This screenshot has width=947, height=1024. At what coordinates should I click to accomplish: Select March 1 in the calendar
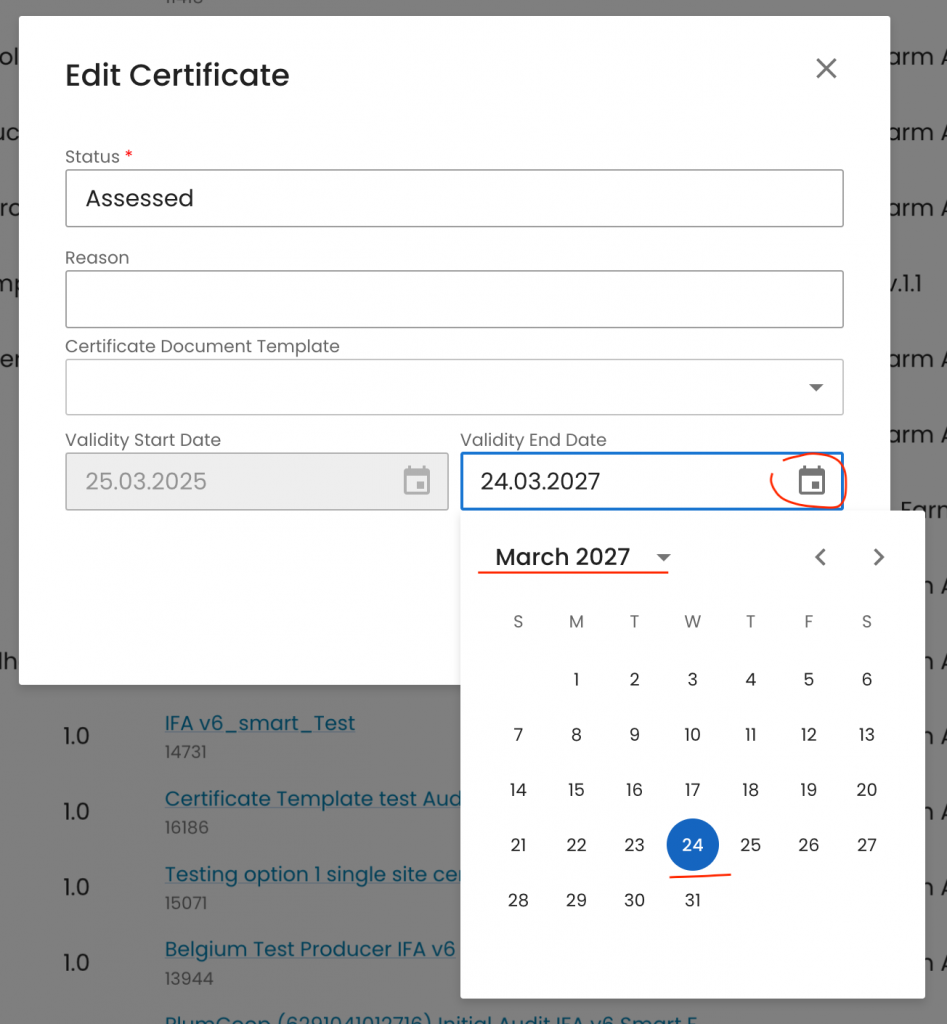point(576,680)
